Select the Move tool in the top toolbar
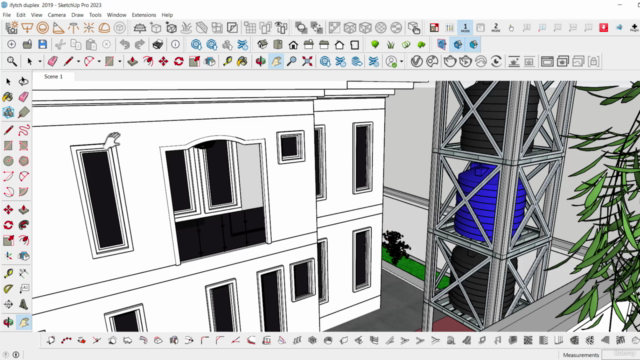The height and width of the screenshot is (360, 640). coord(163,61)
